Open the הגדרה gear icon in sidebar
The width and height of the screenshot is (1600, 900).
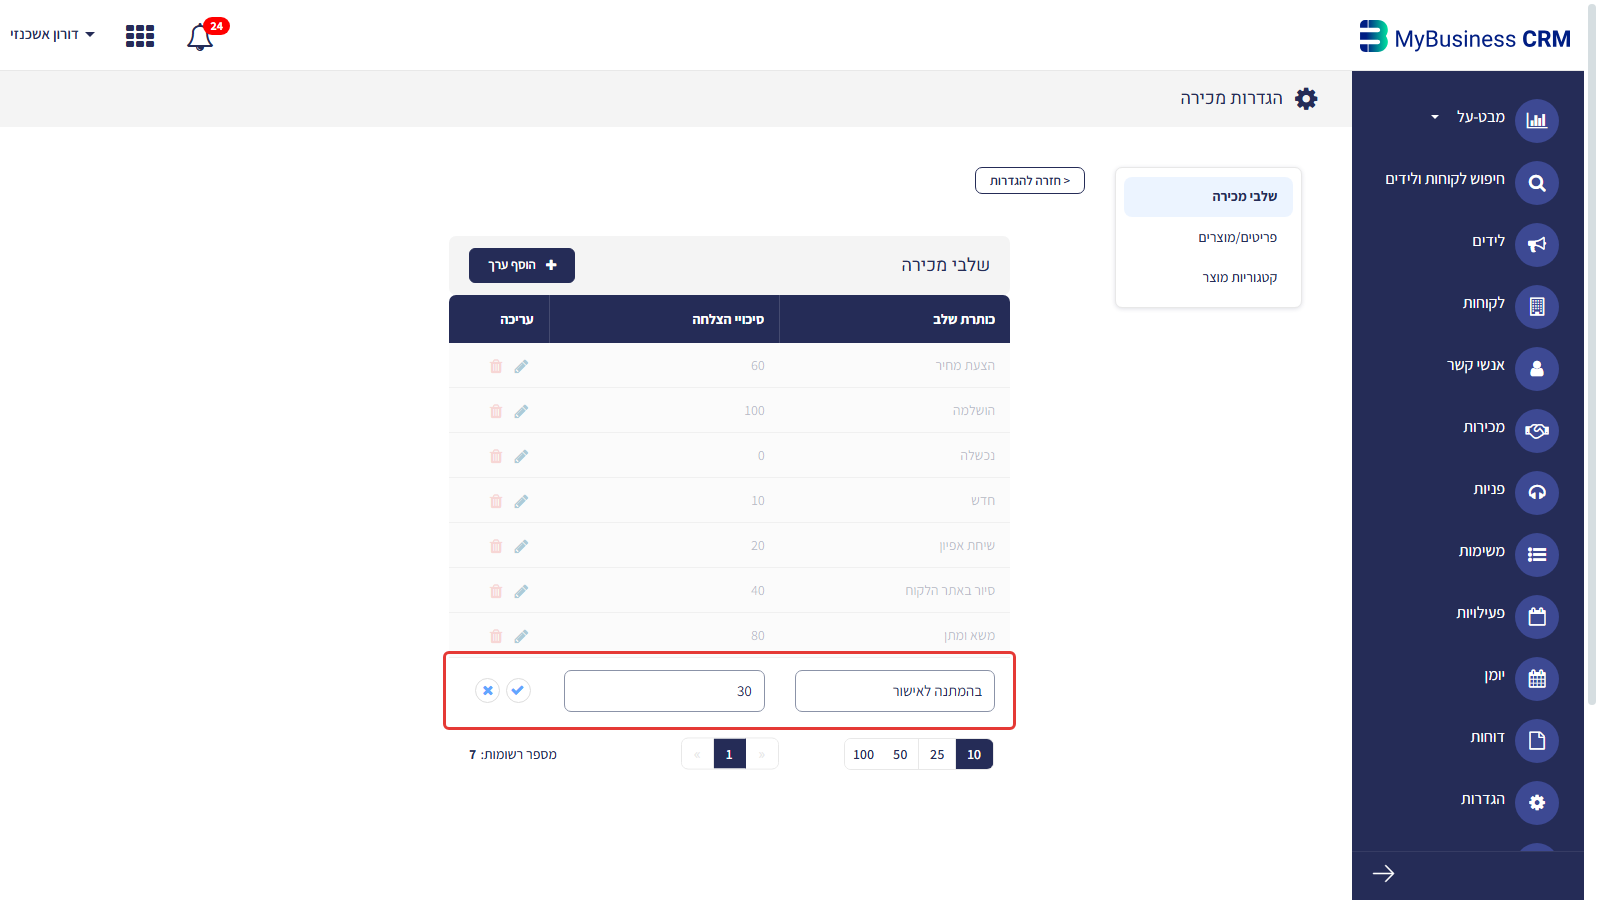click(1537, 803)
